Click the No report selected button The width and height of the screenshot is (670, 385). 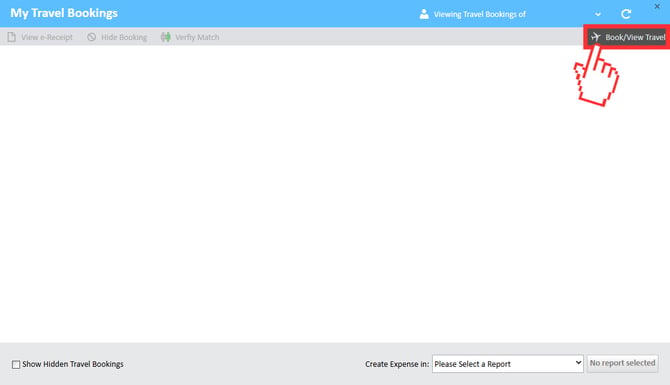[622, 363]
